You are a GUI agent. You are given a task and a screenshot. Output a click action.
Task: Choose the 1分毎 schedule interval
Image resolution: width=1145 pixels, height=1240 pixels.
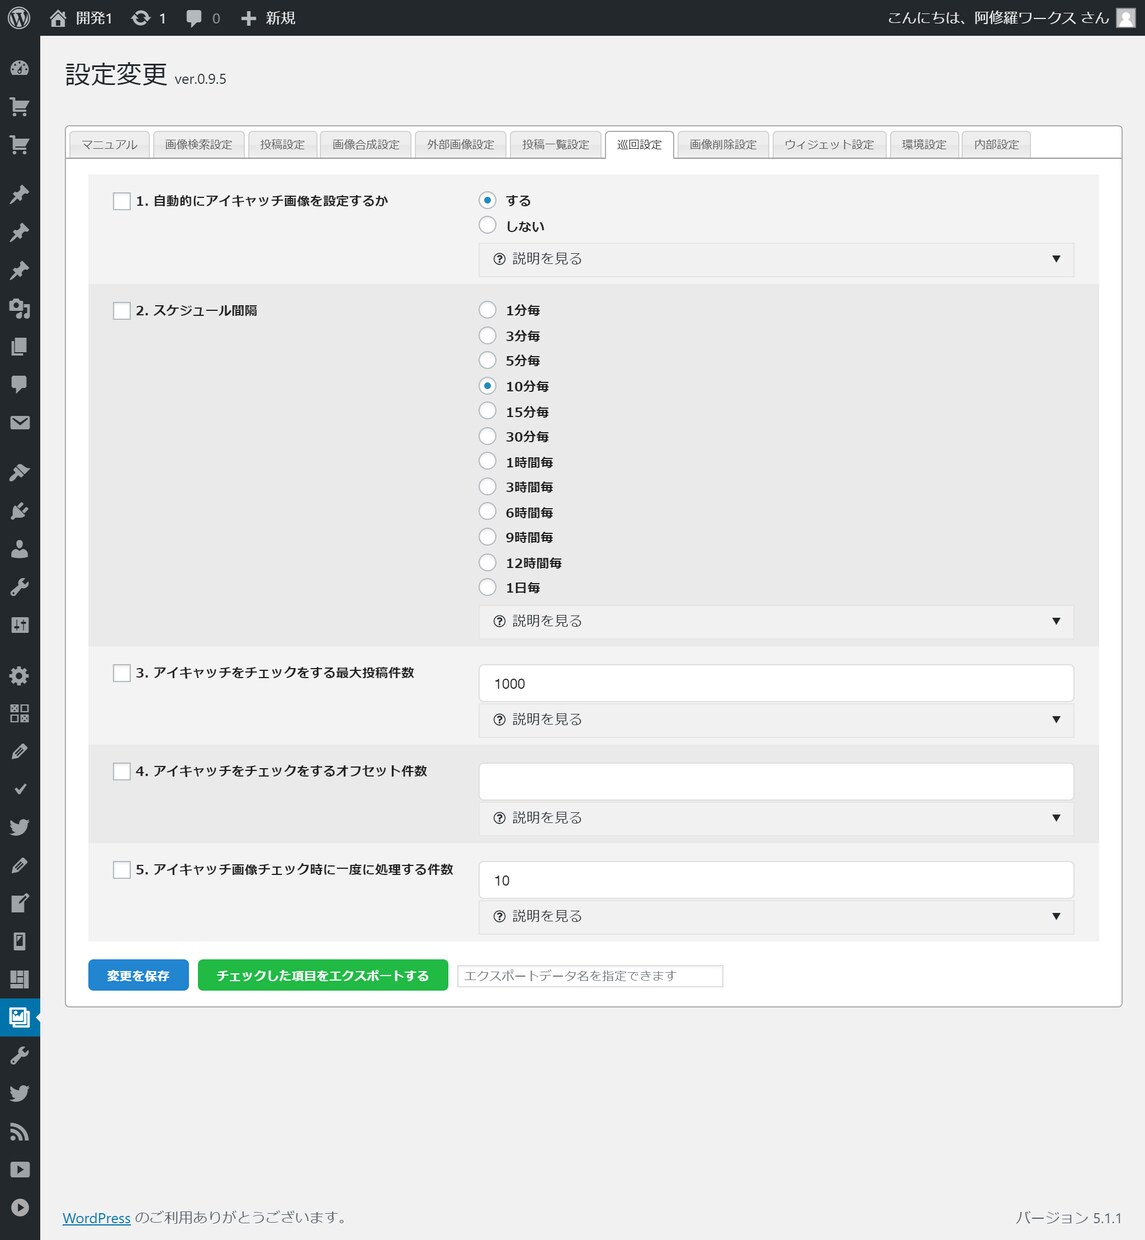pyautogui.click(x=488, y=310)
